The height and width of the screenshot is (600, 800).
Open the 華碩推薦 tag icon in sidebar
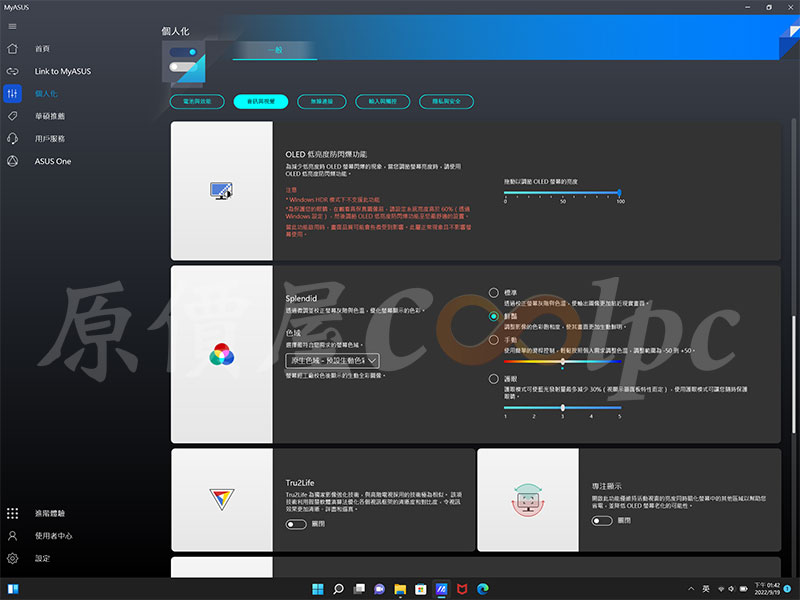pos(12,116)
